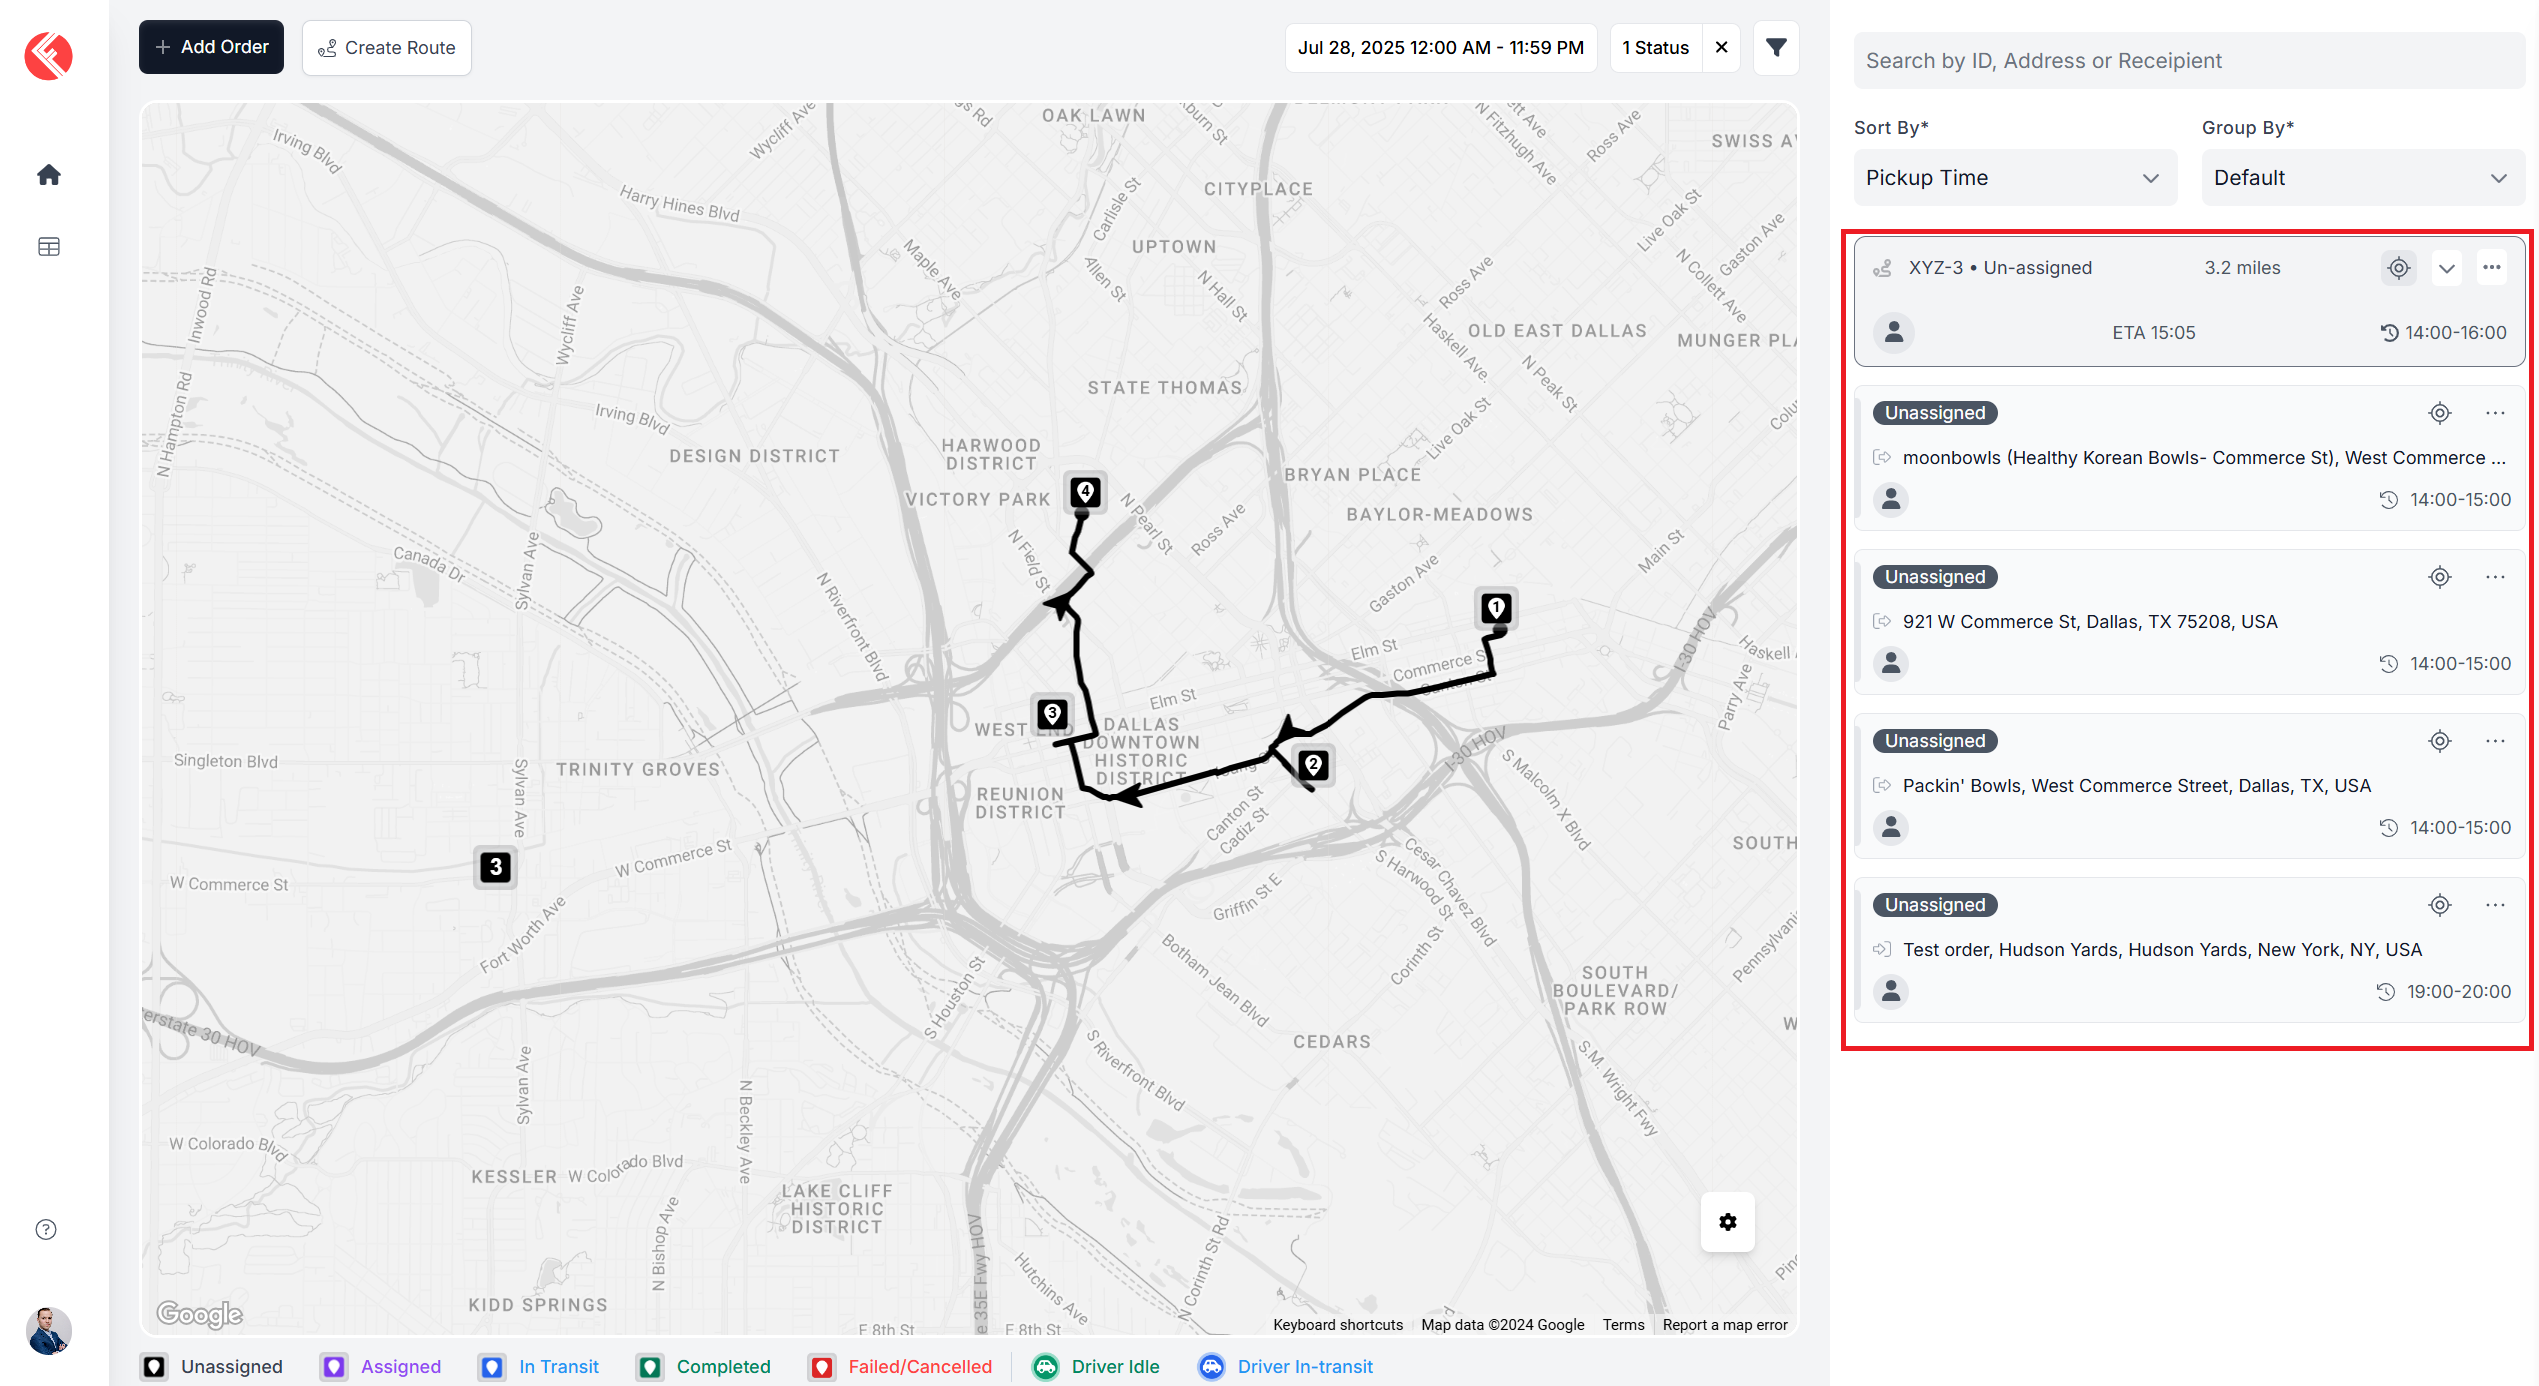Open the Sort By Pickup Time dropdown

2014,178
